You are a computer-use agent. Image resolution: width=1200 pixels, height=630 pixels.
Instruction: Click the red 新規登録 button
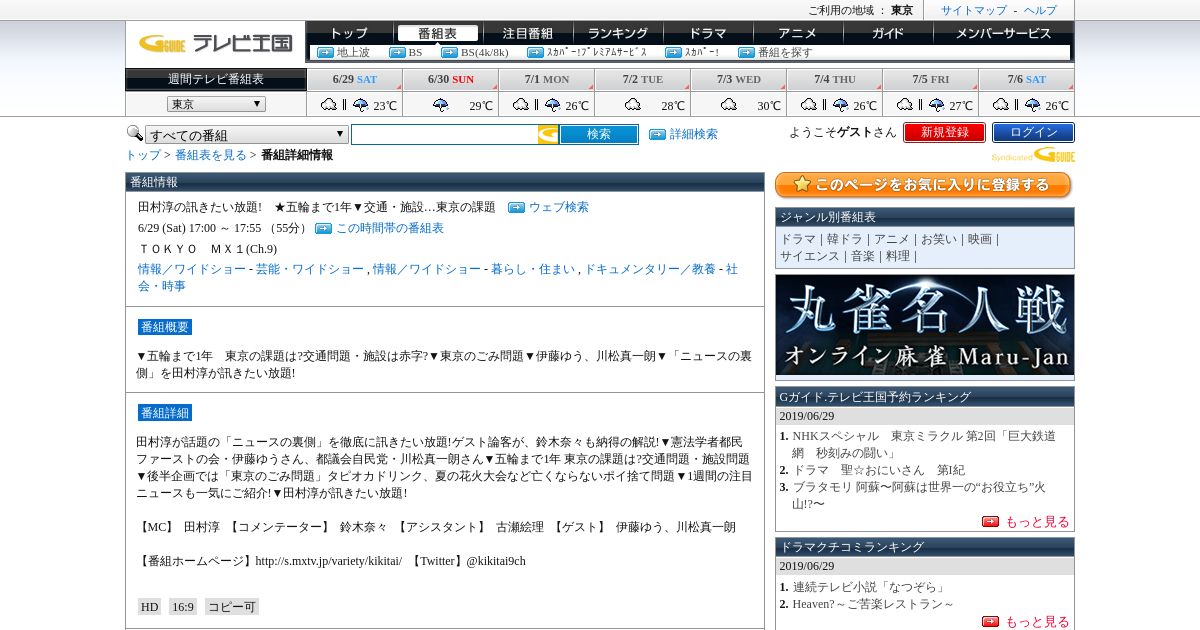tap(944, 132)
